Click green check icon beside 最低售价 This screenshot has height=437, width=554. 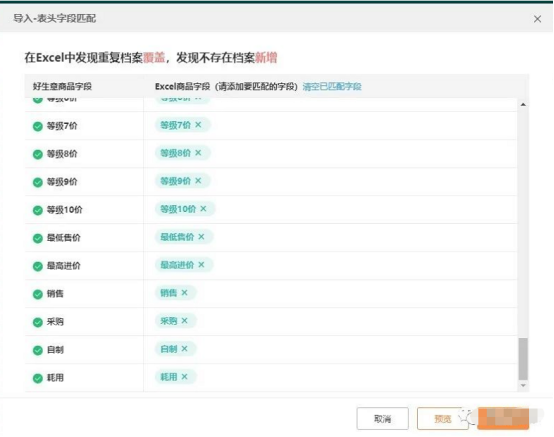pos(38,238)
